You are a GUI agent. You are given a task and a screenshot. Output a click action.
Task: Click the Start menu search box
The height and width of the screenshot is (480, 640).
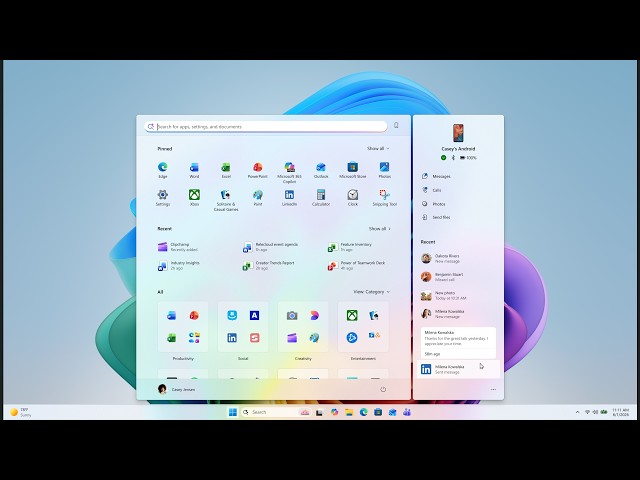[x=266, y=127]
